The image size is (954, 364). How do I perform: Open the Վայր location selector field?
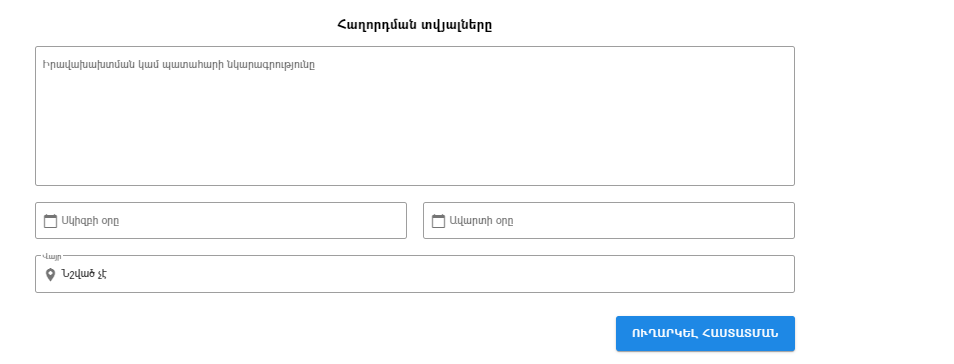(415, 274)
